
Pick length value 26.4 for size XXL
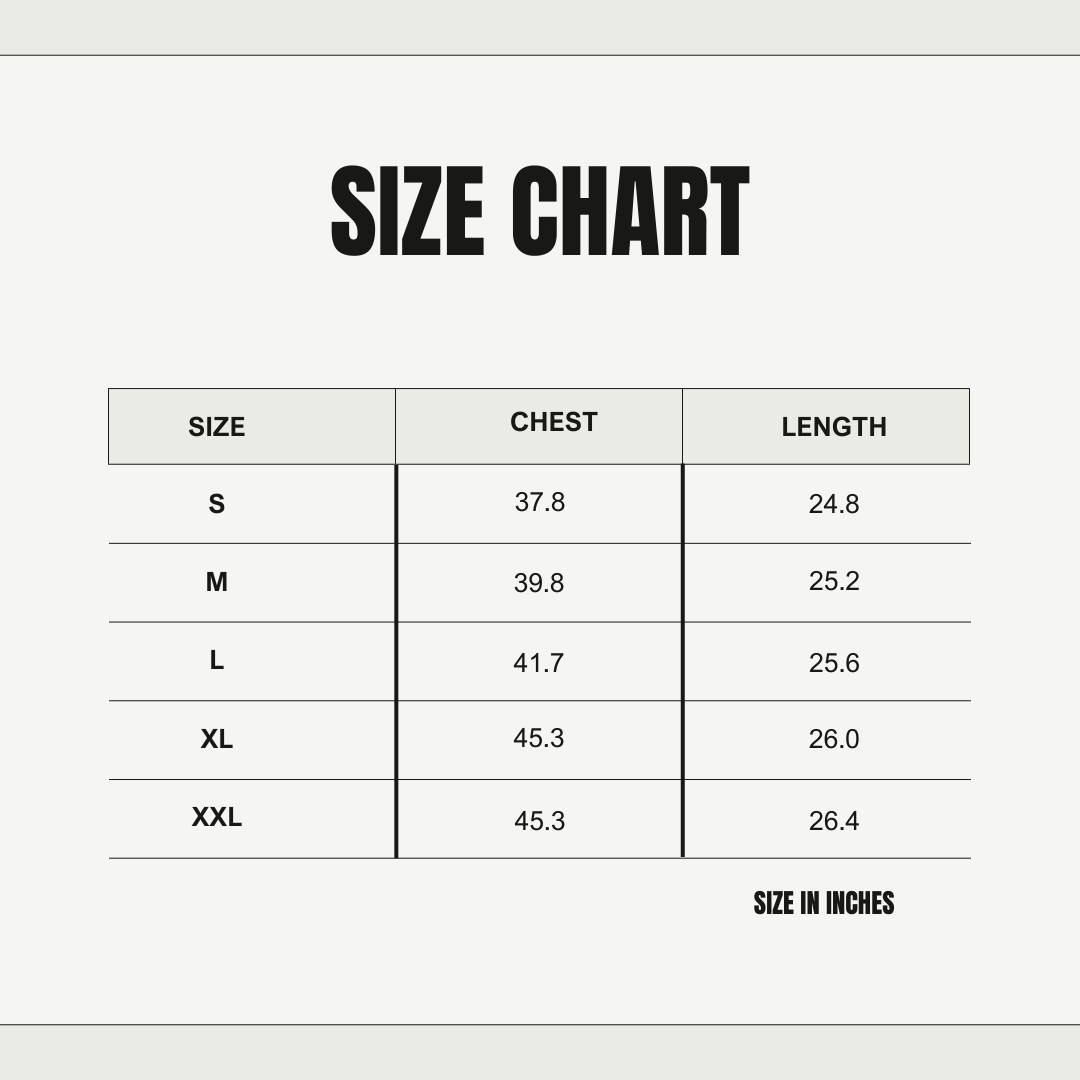(x=834, y=821)
